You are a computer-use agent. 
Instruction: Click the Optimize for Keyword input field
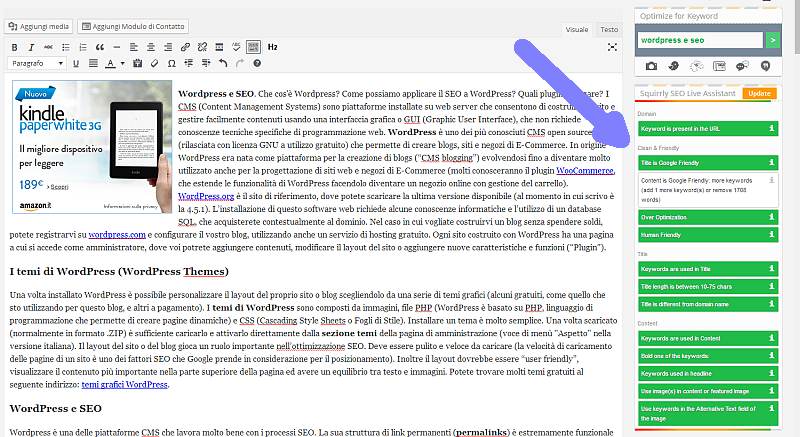(699, 40)
